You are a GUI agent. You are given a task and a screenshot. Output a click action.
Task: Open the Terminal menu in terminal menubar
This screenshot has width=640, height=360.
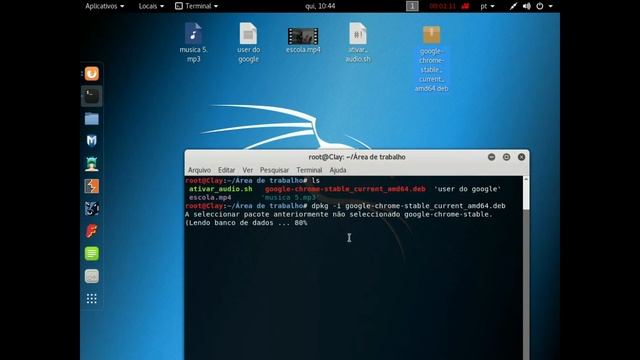309,170
